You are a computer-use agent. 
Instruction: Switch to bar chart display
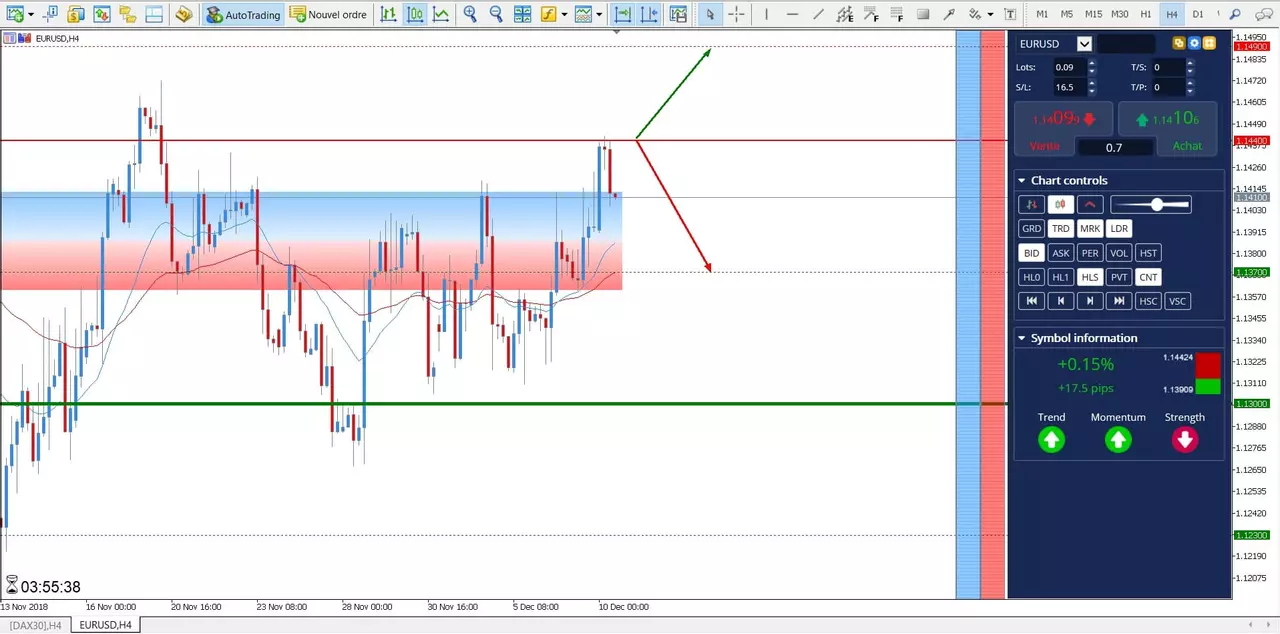(388, 14)
